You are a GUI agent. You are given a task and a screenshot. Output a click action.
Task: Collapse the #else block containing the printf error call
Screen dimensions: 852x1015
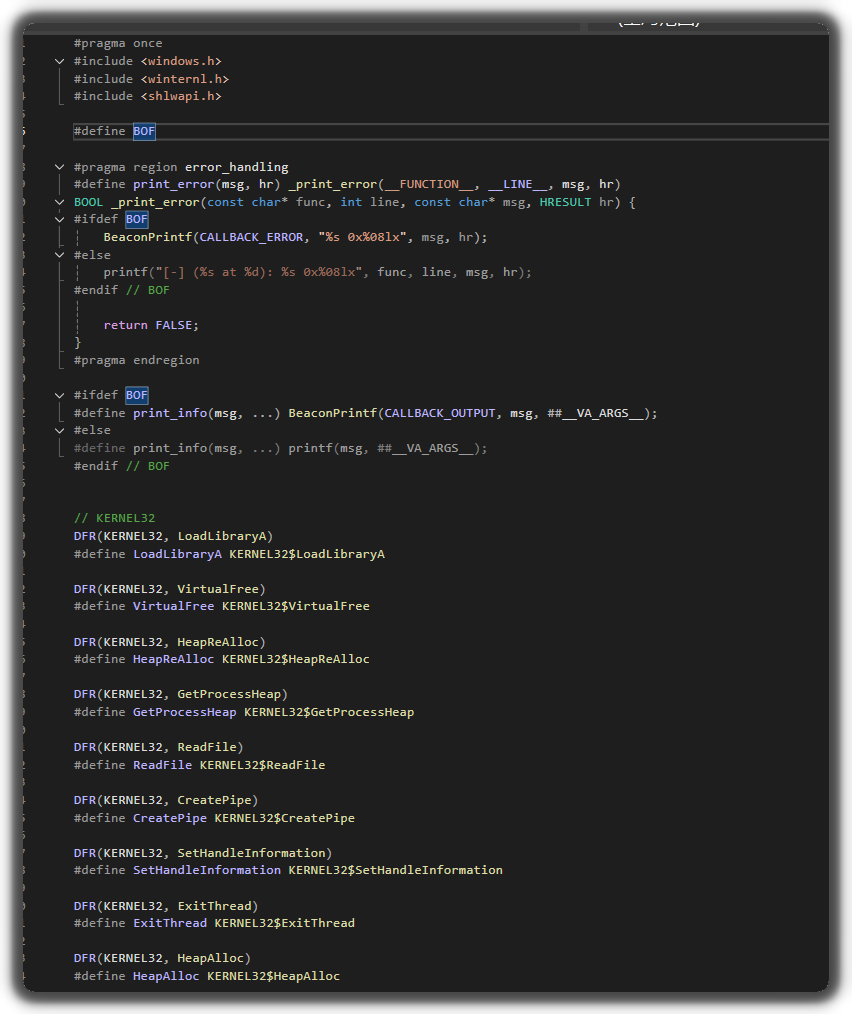coord(60,255)
